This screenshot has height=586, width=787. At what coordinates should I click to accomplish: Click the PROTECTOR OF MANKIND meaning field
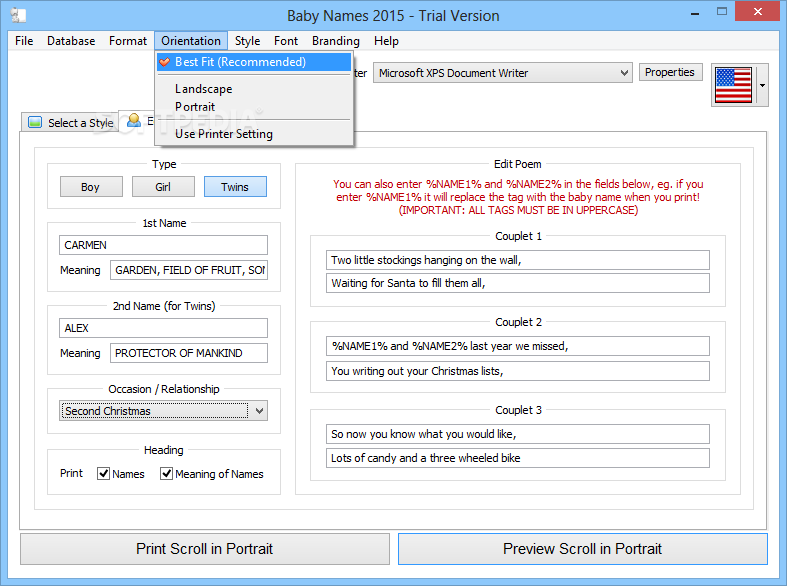(x=189, y=353)
